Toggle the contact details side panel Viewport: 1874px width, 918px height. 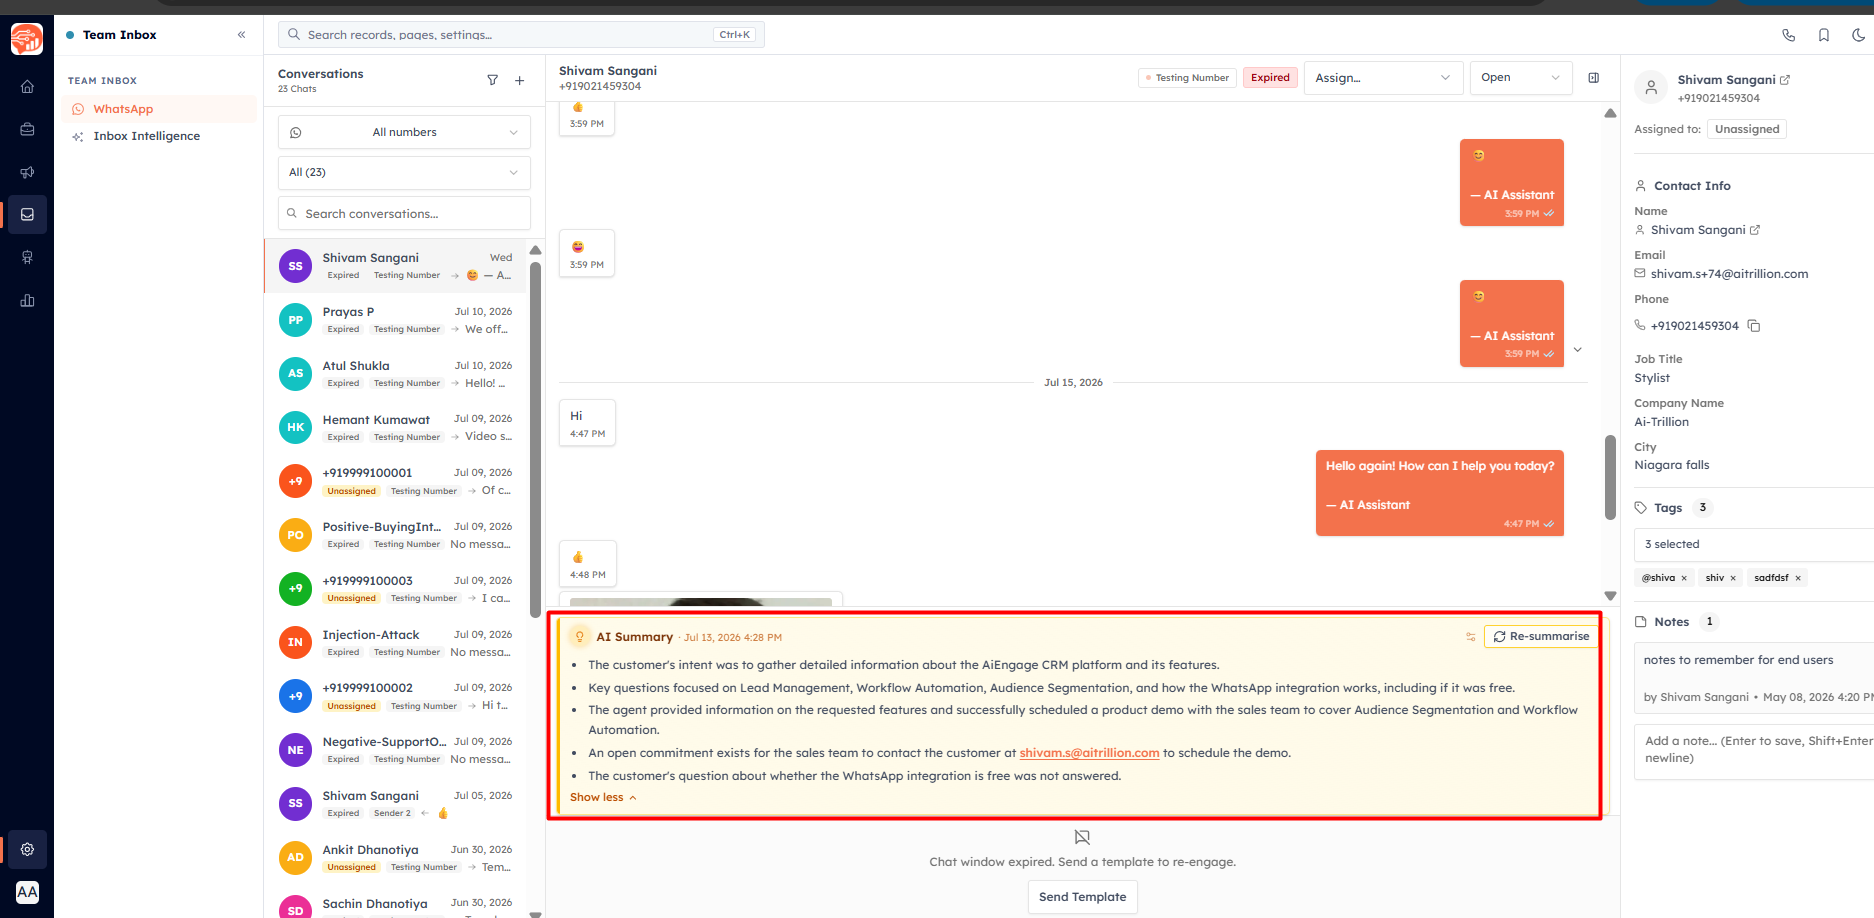point(1594,78)
